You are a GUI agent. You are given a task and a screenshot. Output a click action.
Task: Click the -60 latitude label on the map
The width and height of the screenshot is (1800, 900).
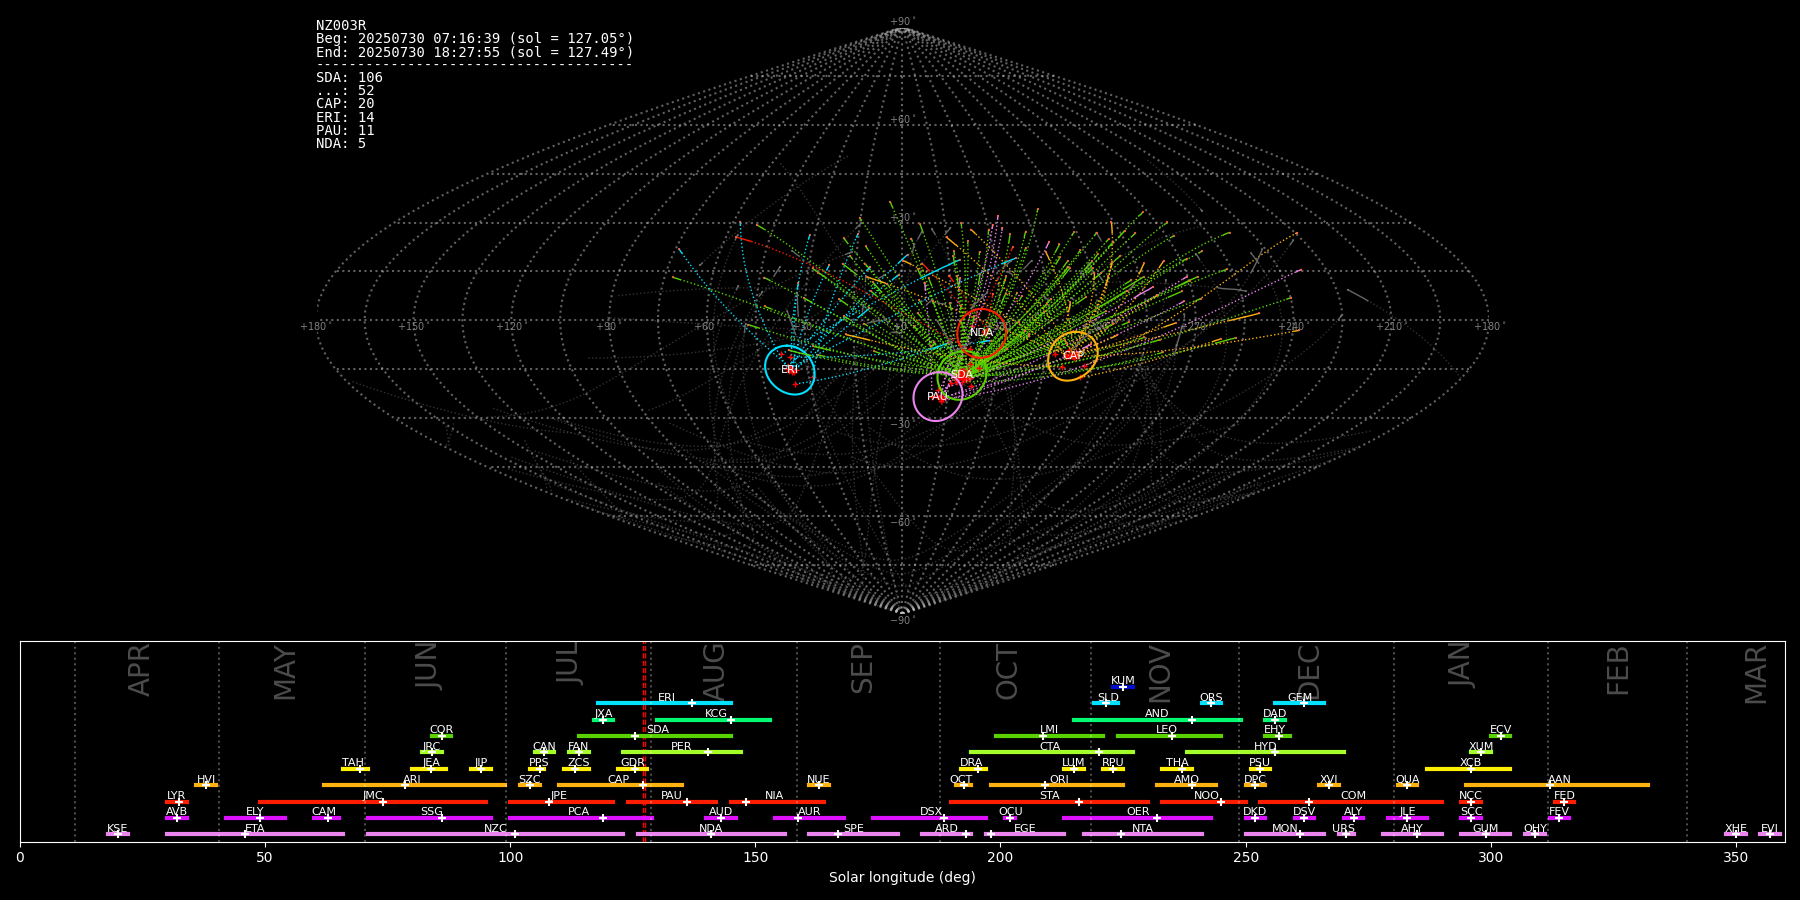click(x=901, y=522)
